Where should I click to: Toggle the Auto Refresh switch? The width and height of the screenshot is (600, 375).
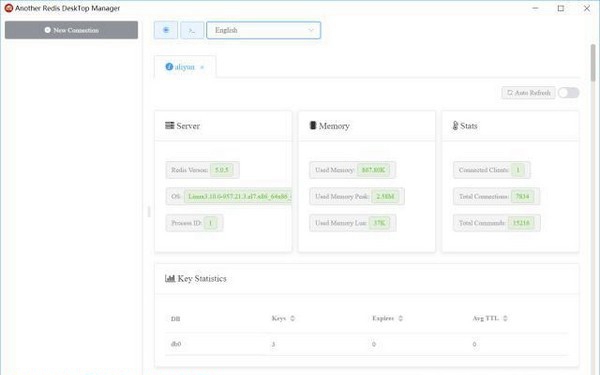(x=568, y=93)
